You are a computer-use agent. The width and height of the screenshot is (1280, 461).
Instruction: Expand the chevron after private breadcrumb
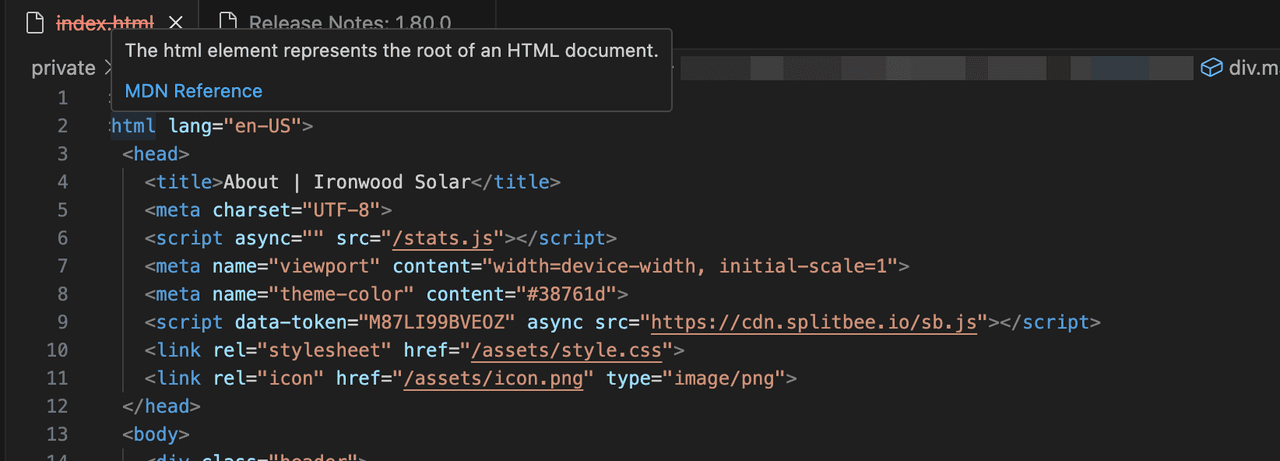(x=108, y=68)
